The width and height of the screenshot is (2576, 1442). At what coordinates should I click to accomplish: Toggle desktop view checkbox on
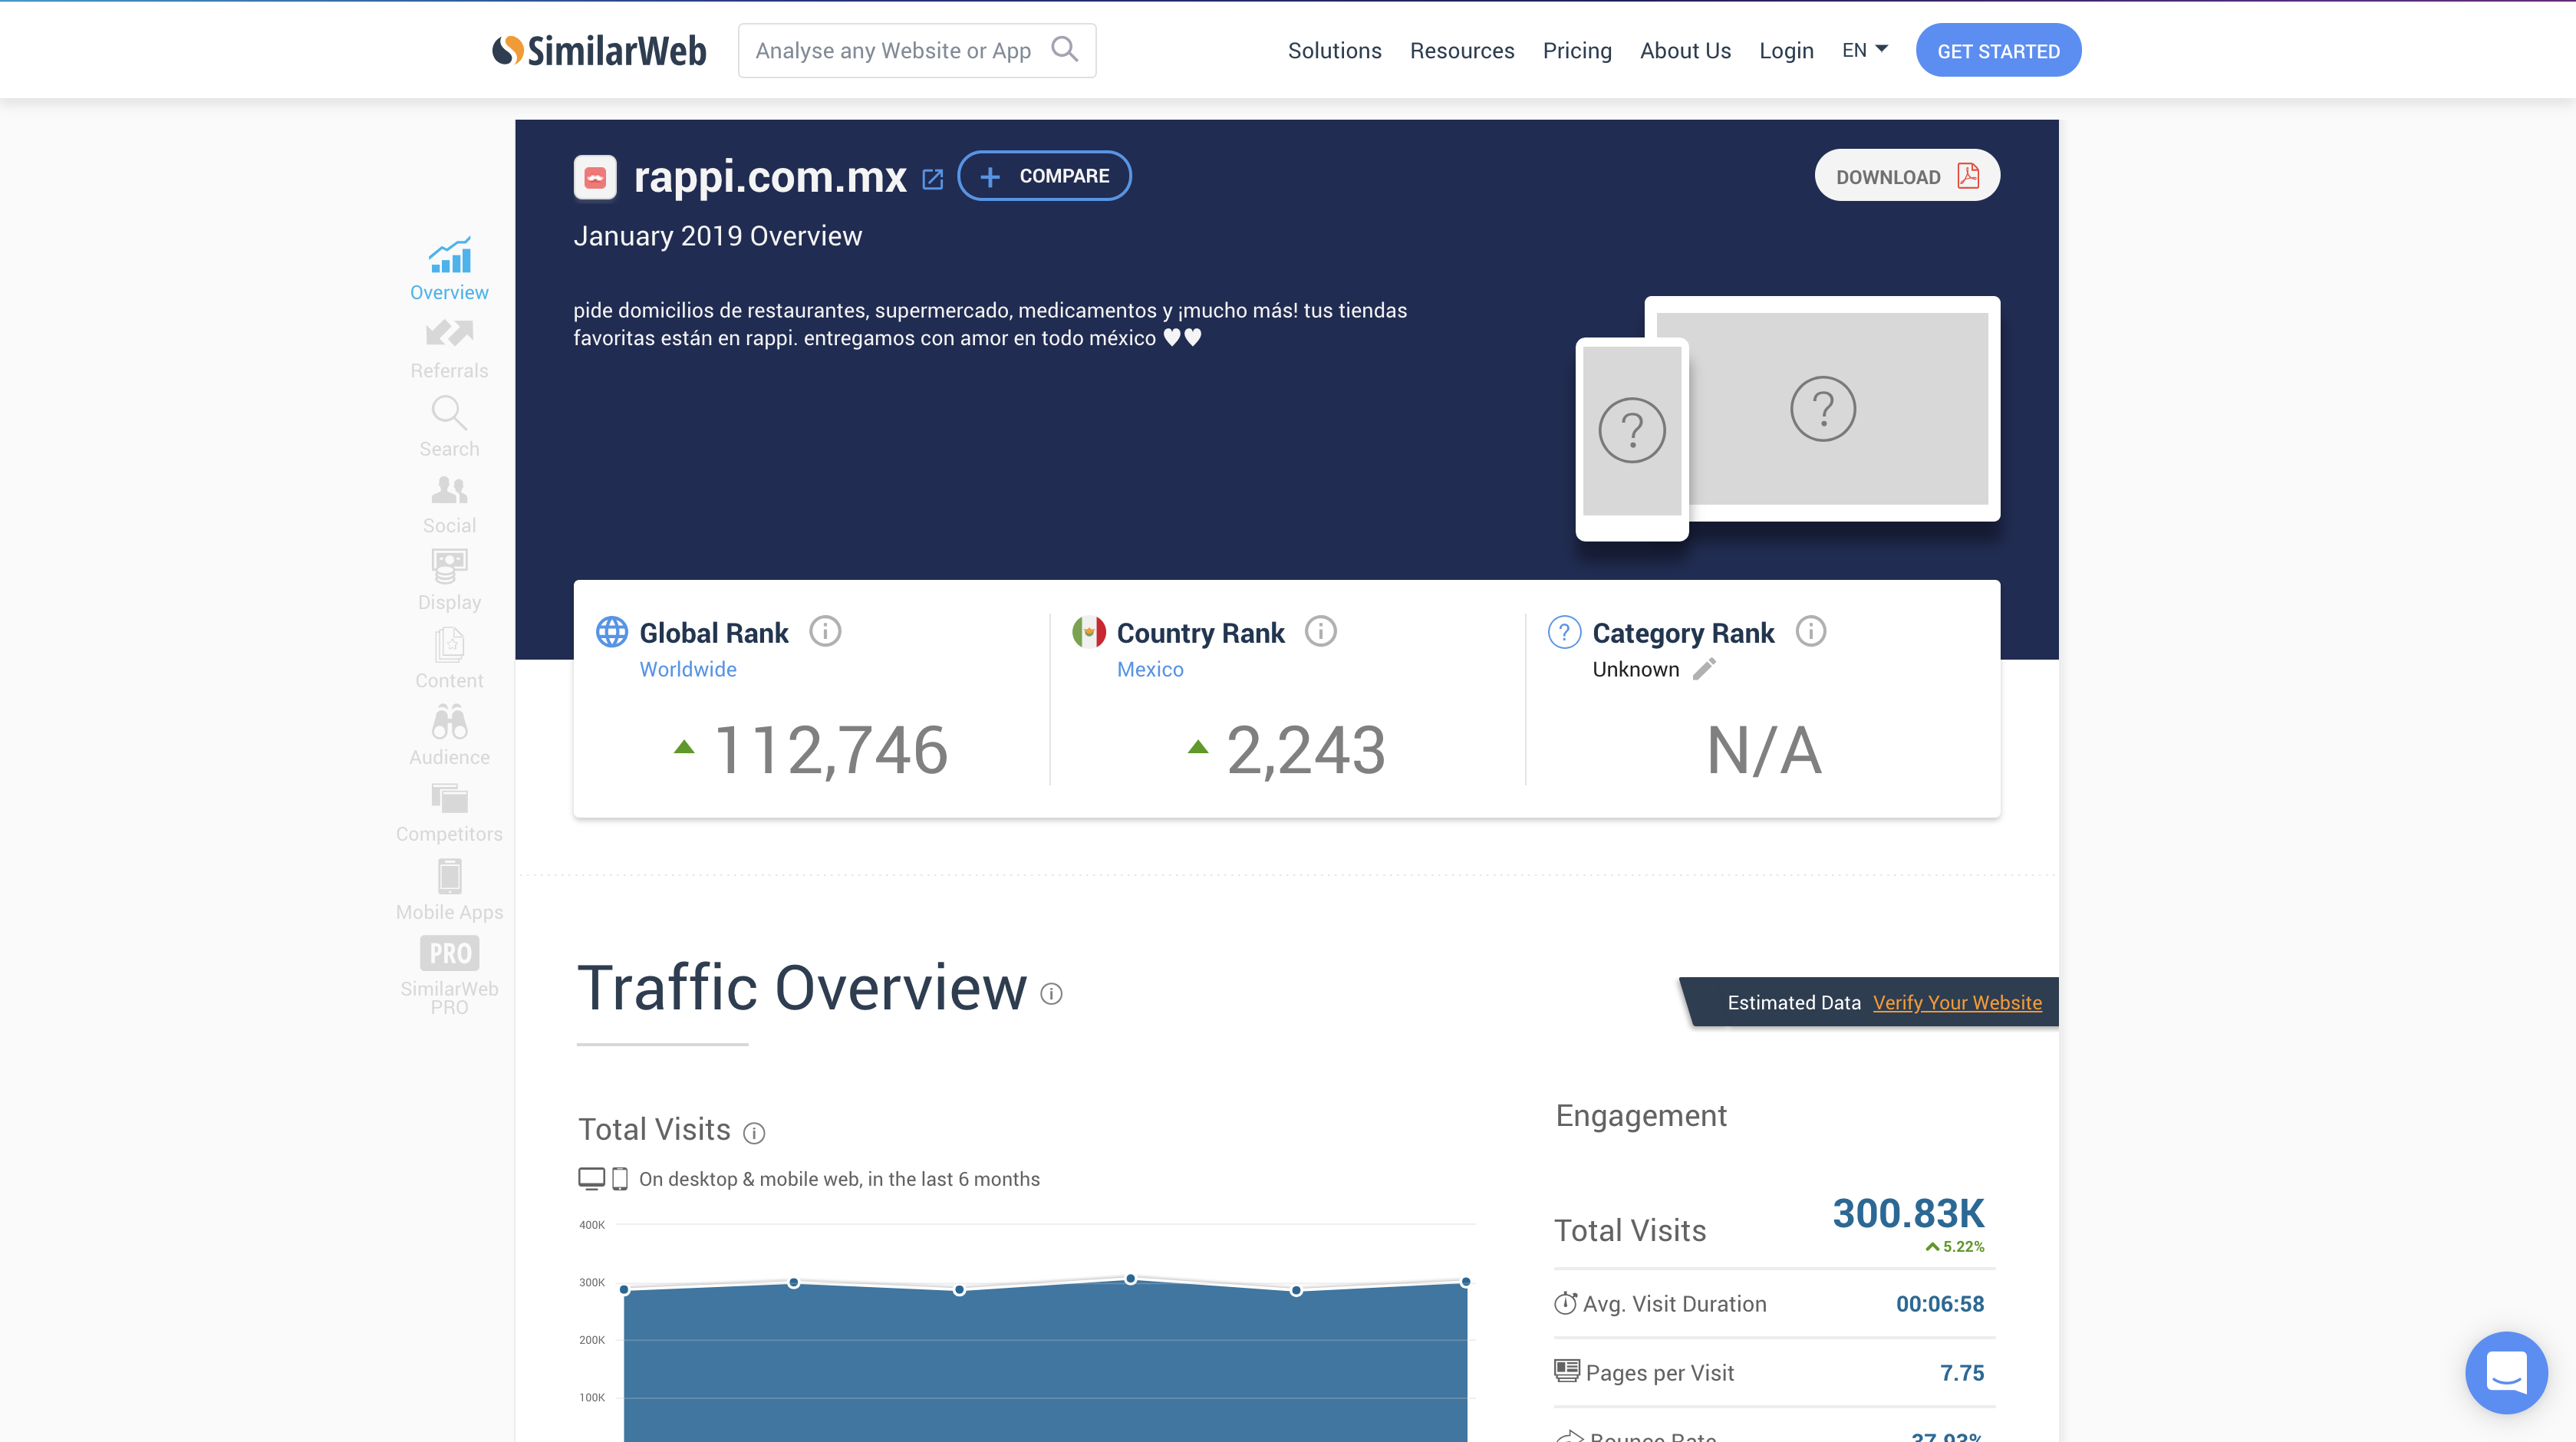coord(591,1178)
